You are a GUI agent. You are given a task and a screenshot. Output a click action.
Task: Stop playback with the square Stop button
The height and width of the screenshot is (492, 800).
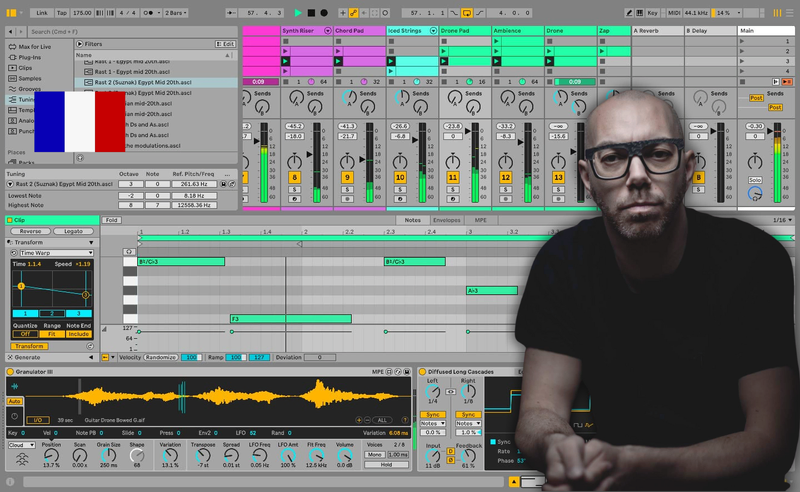(311, 13)
